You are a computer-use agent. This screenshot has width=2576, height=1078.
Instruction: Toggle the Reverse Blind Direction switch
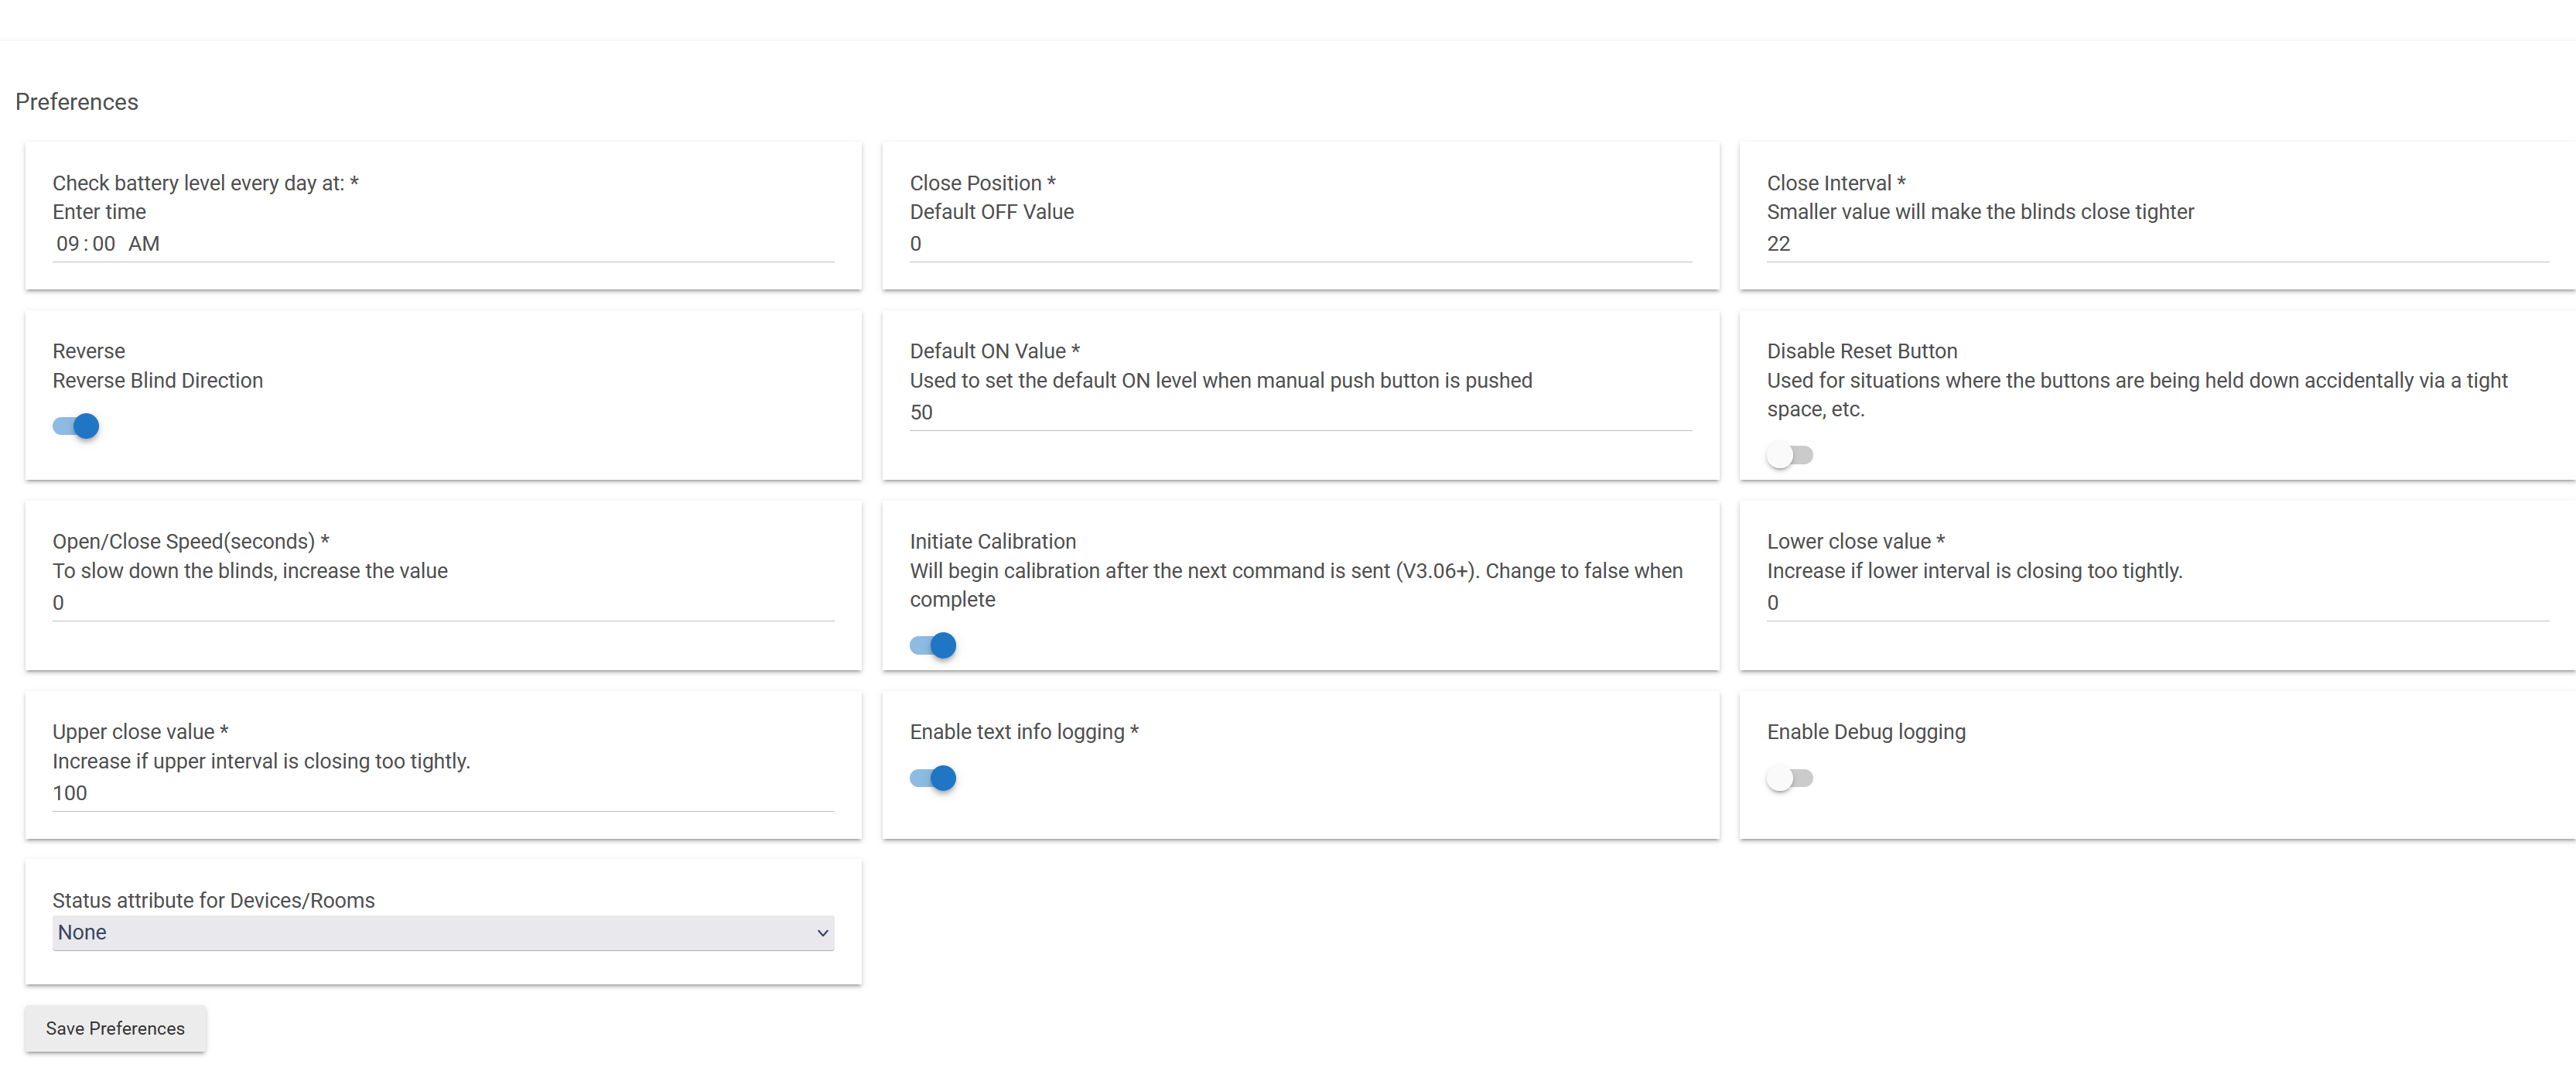76,426
